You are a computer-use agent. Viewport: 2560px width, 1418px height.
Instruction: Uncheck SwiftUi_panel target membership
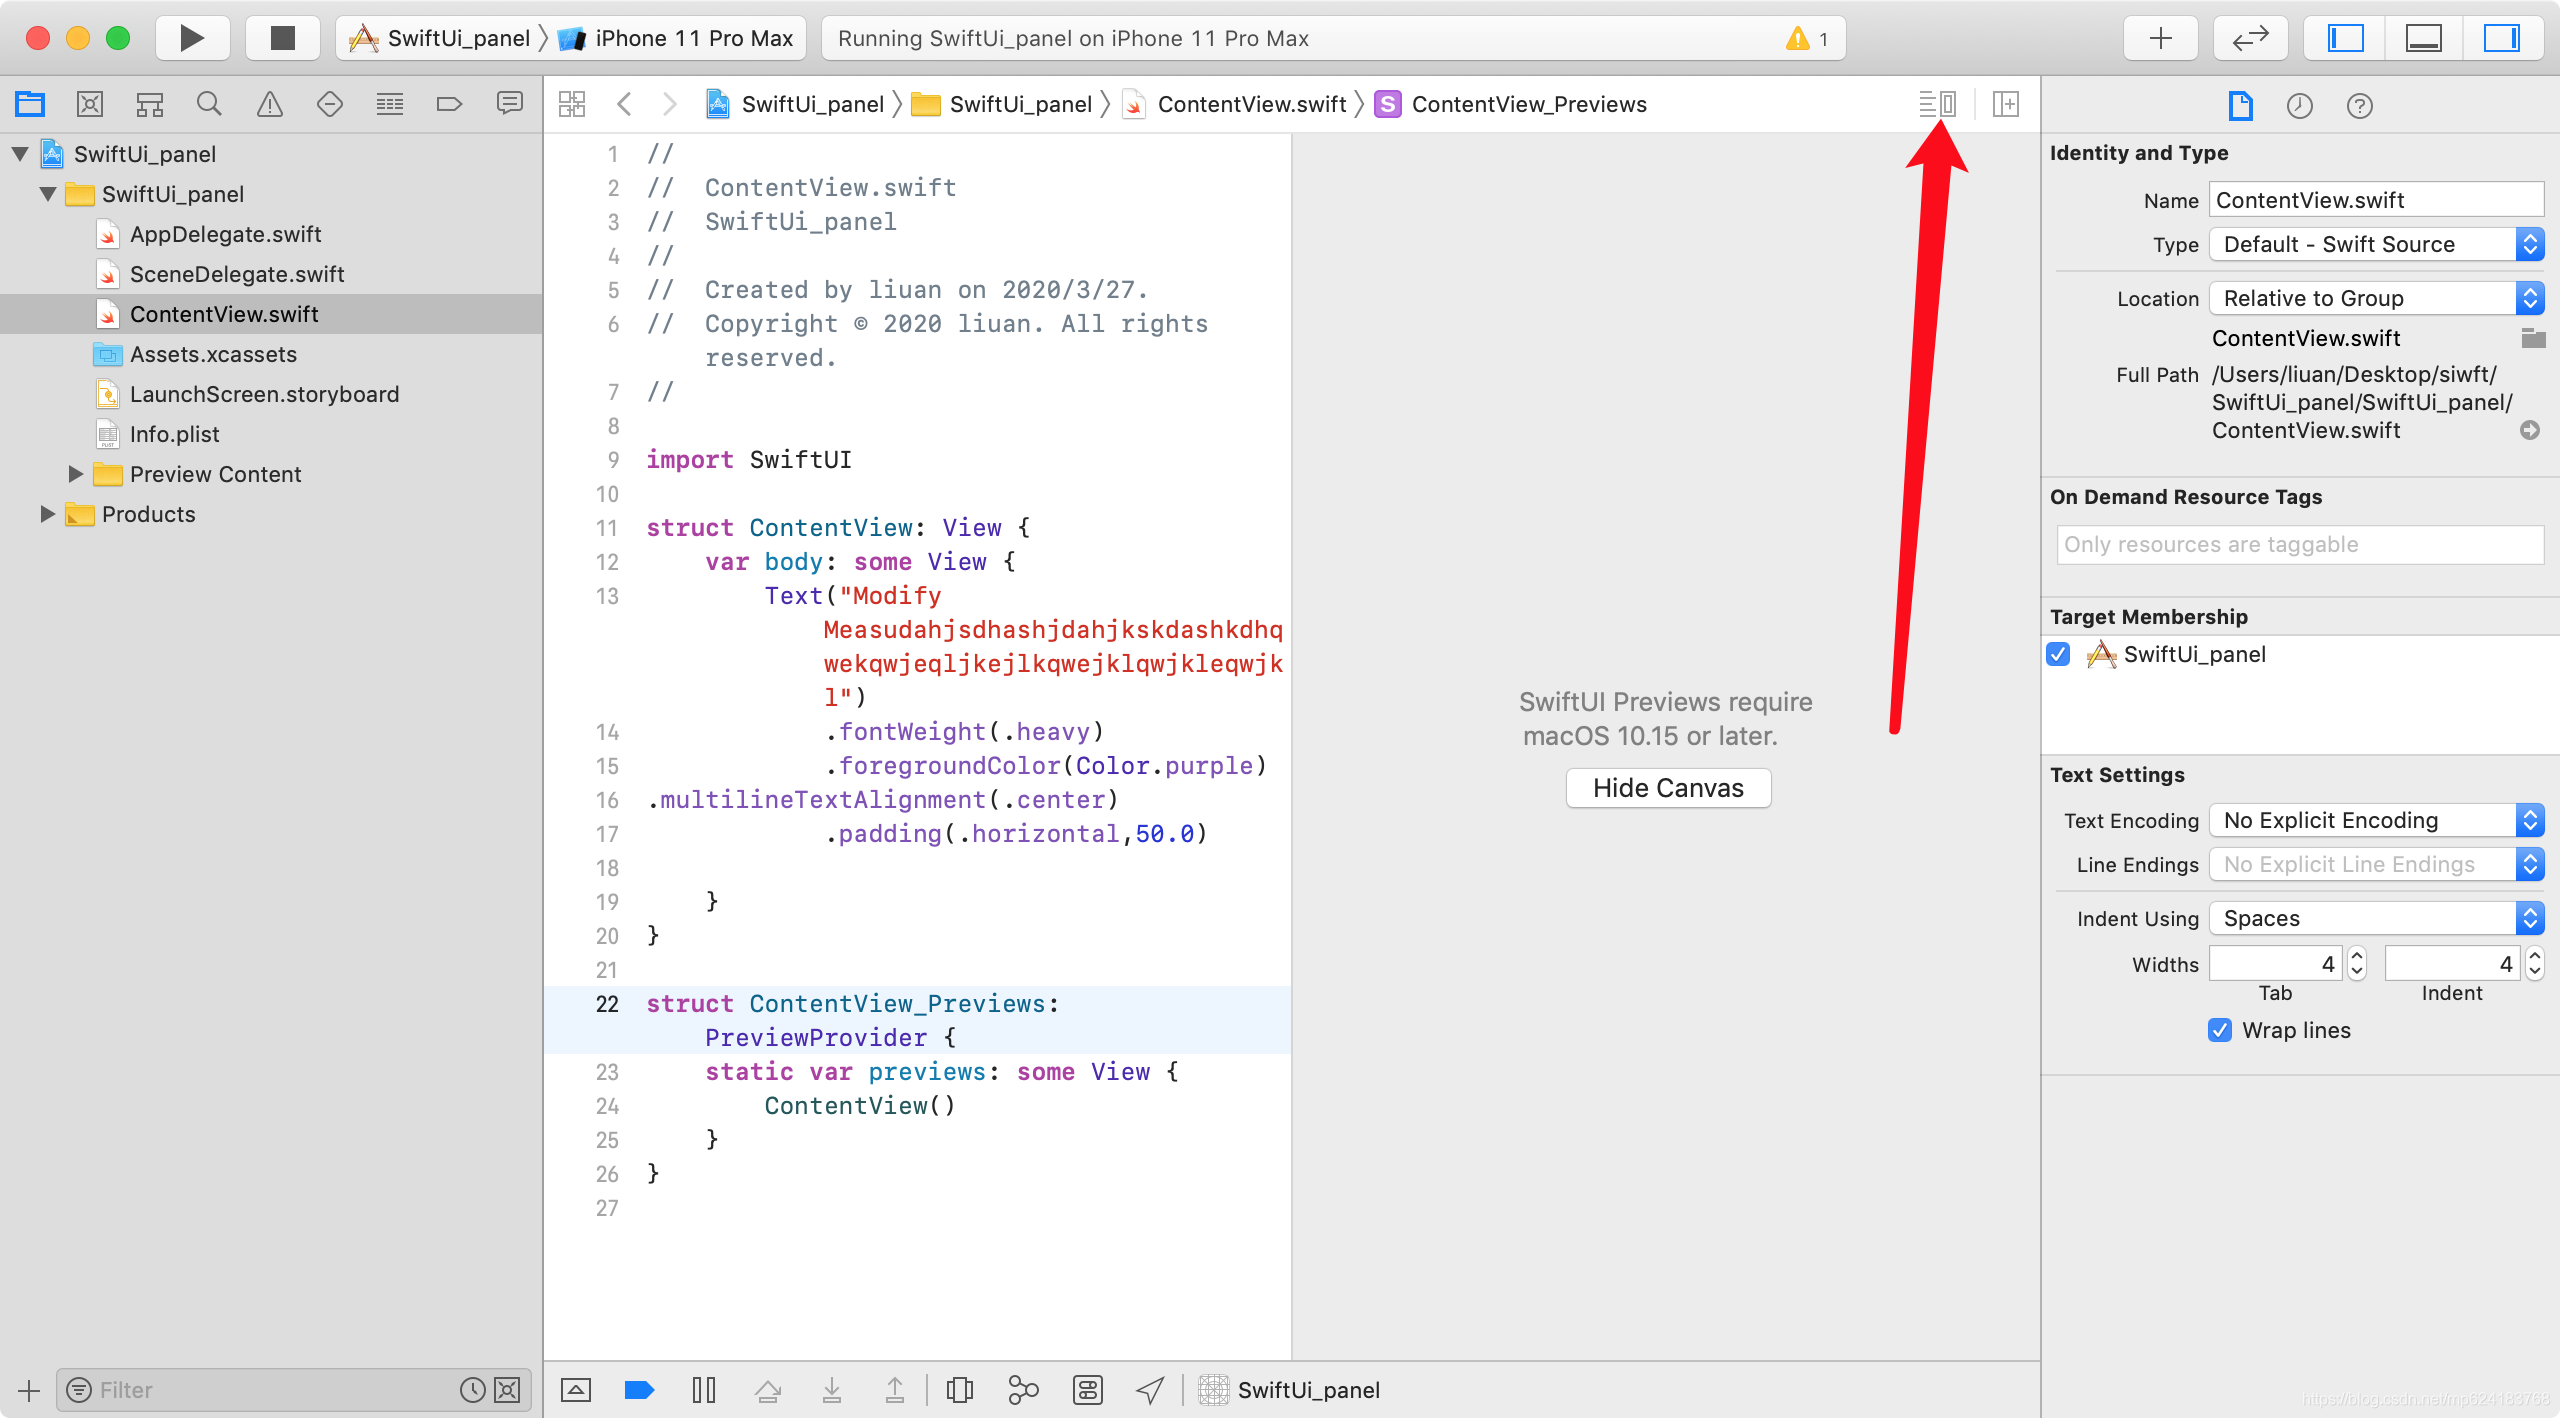2058,655
